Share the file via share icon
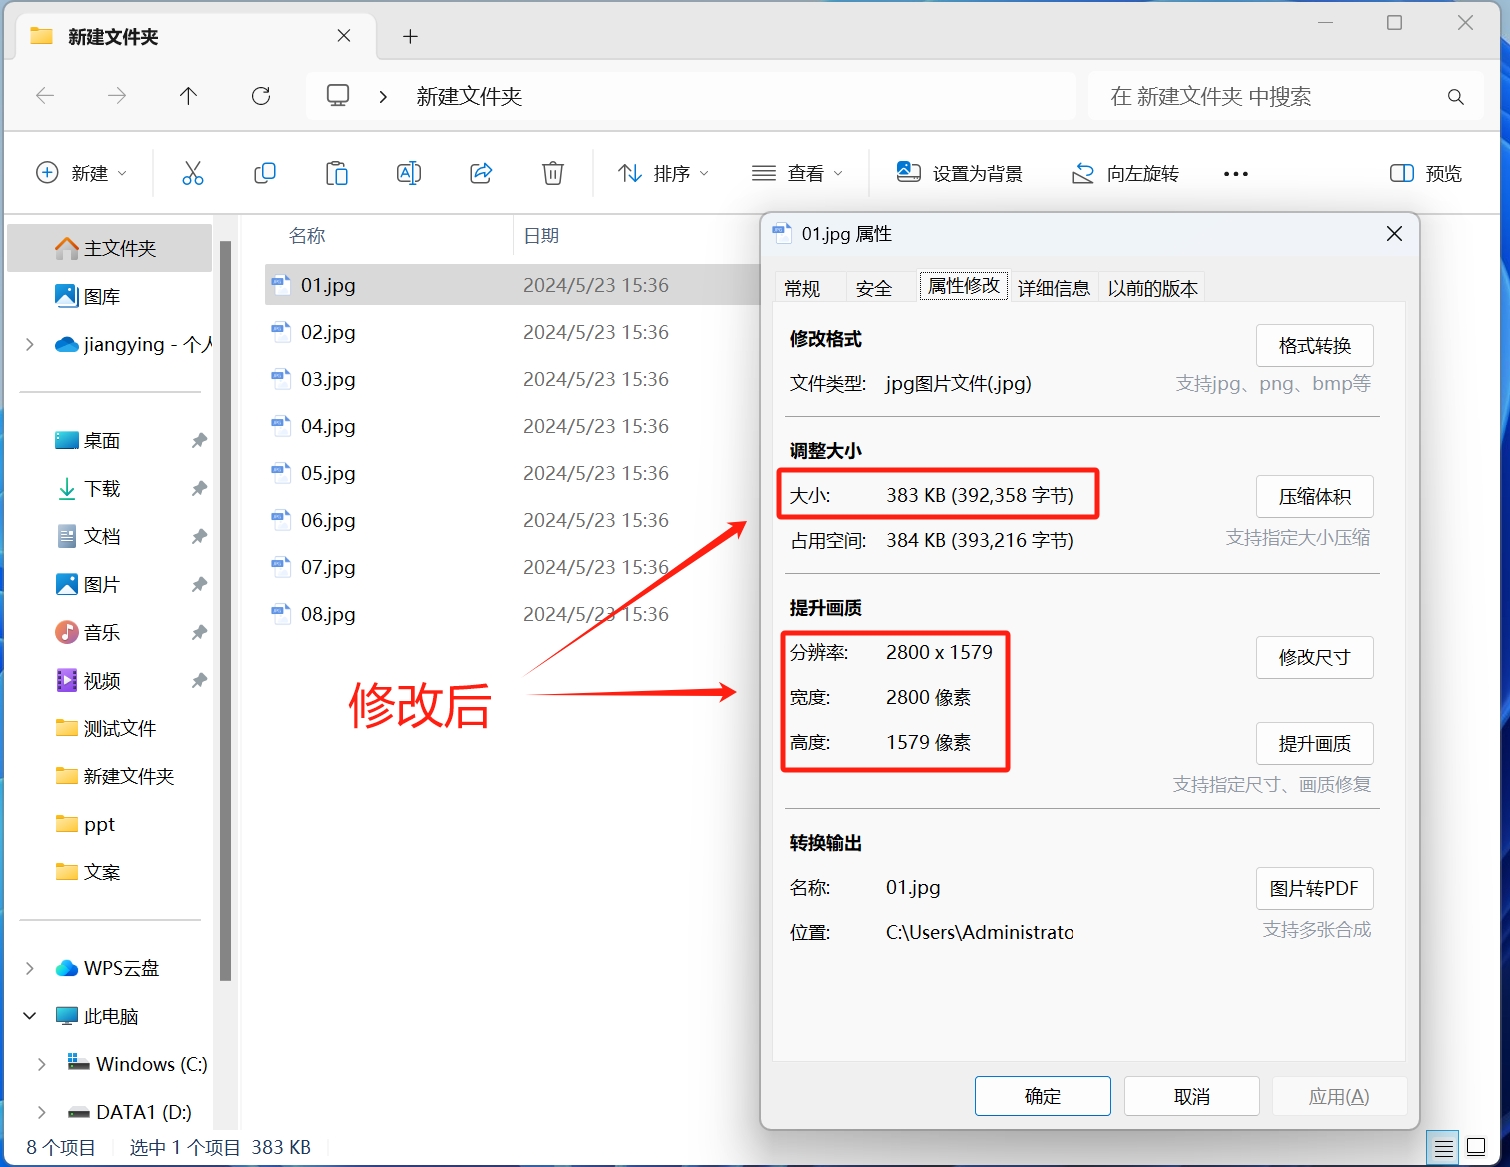This screenshot has width=1510, height=1167. [481, 172]
